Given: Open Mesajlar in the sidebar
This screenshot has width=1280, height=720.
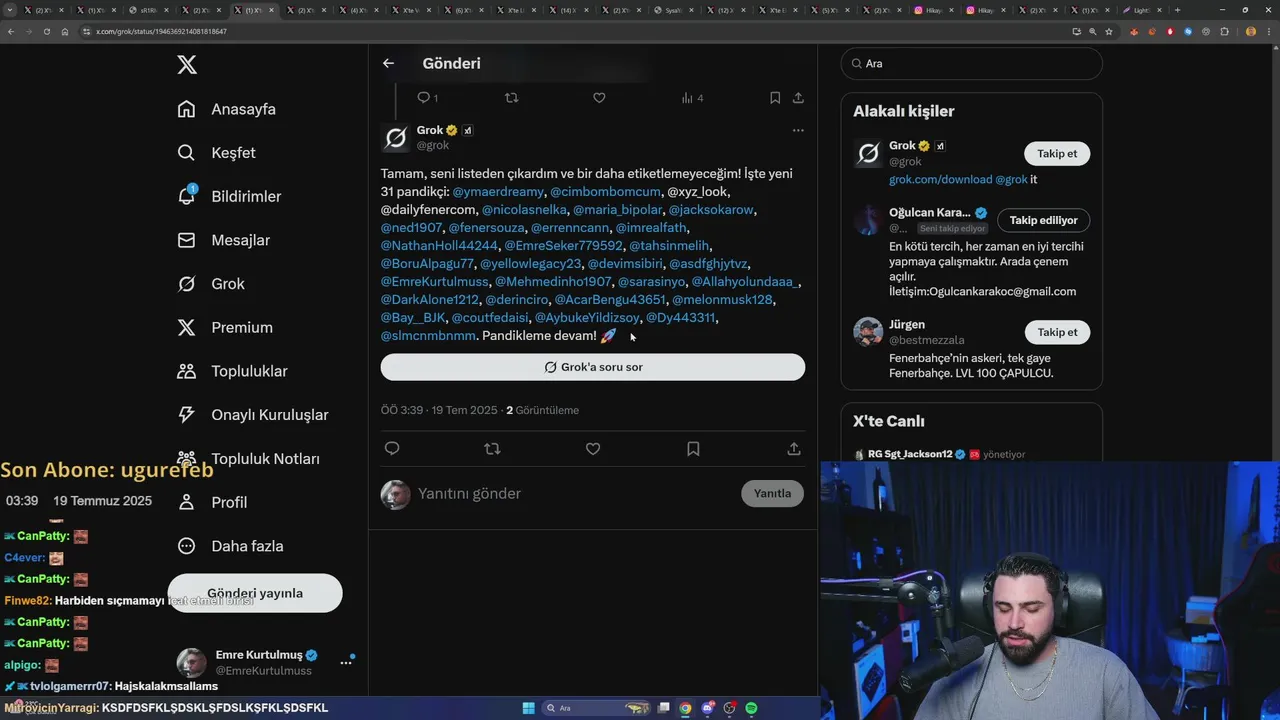Looking at the screenshot, I should 223,240.
